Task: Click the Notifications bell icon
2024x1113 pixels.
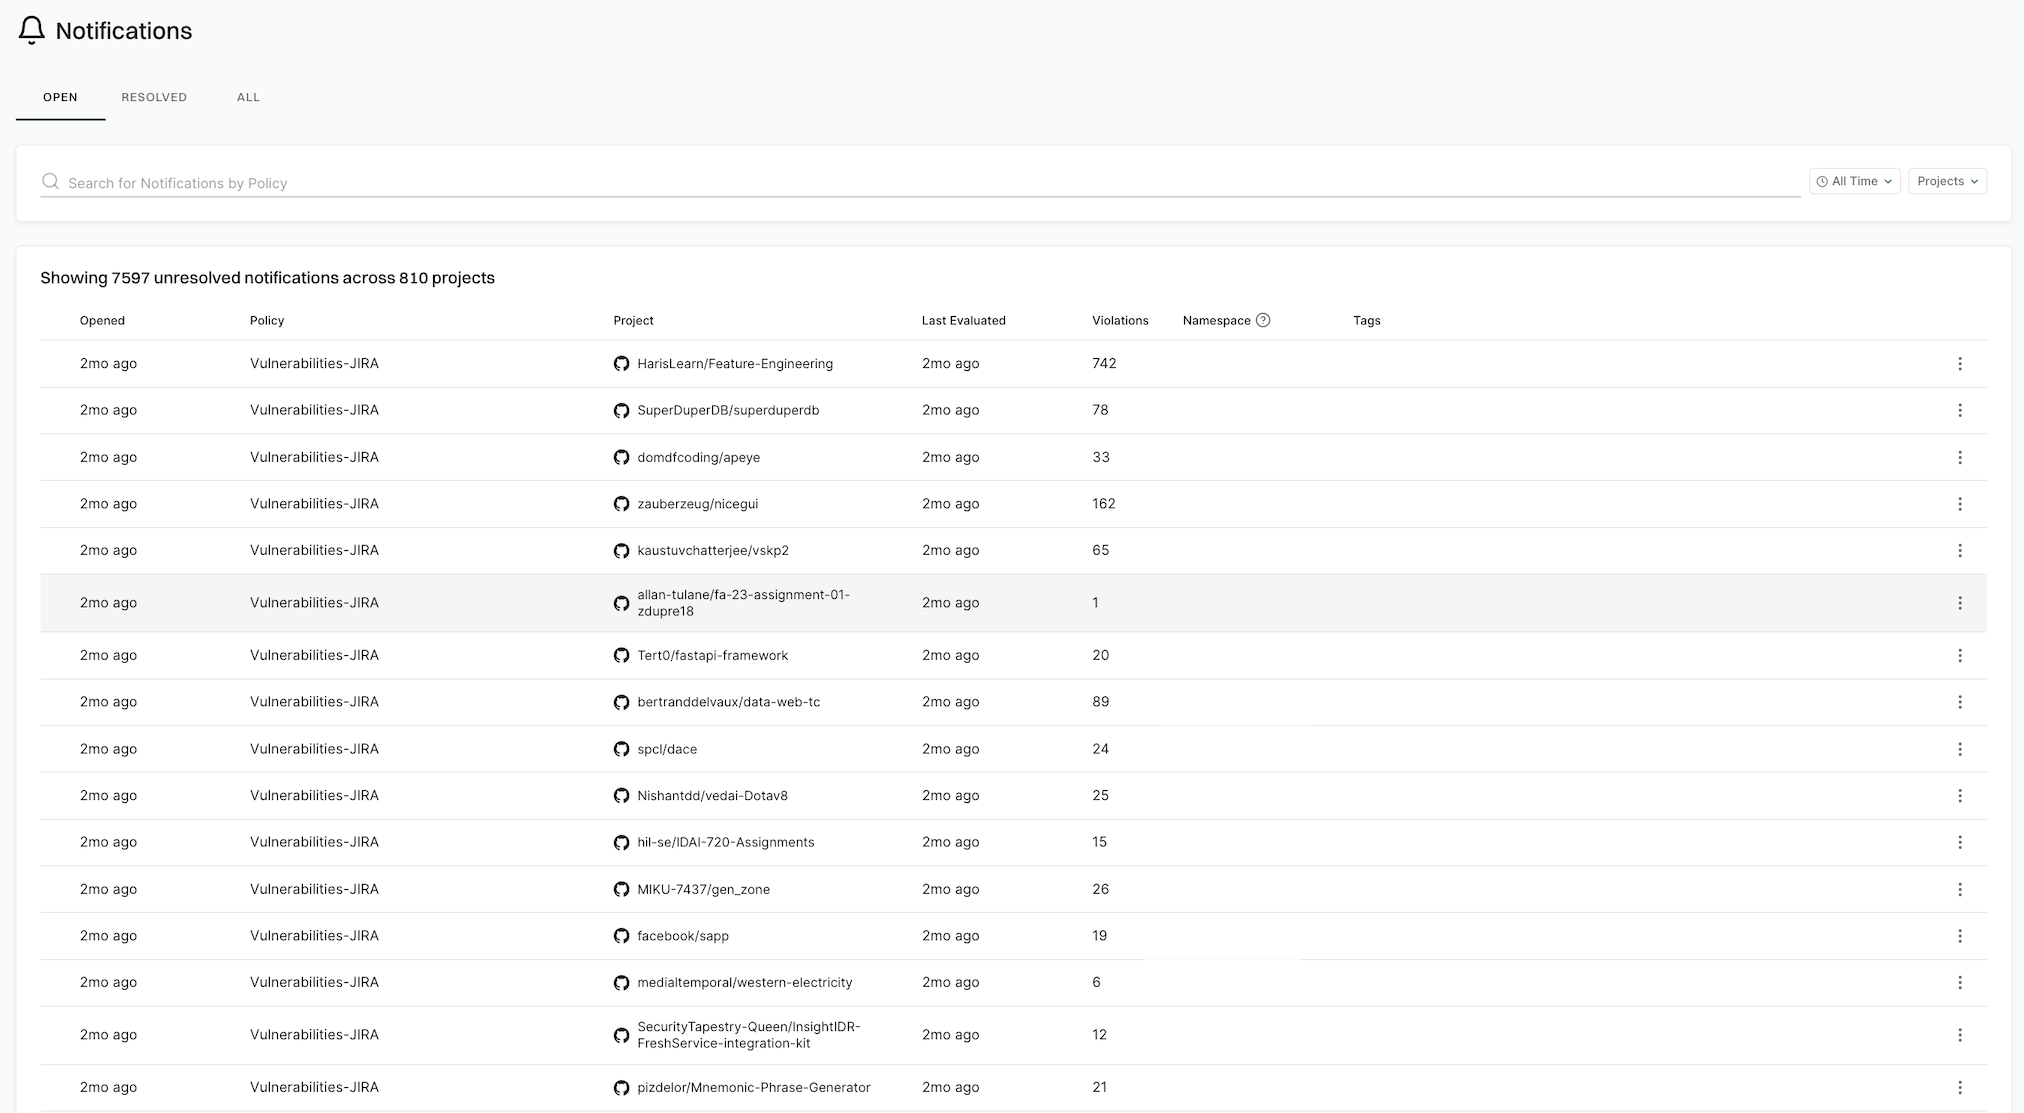Action: coord(32,30)
